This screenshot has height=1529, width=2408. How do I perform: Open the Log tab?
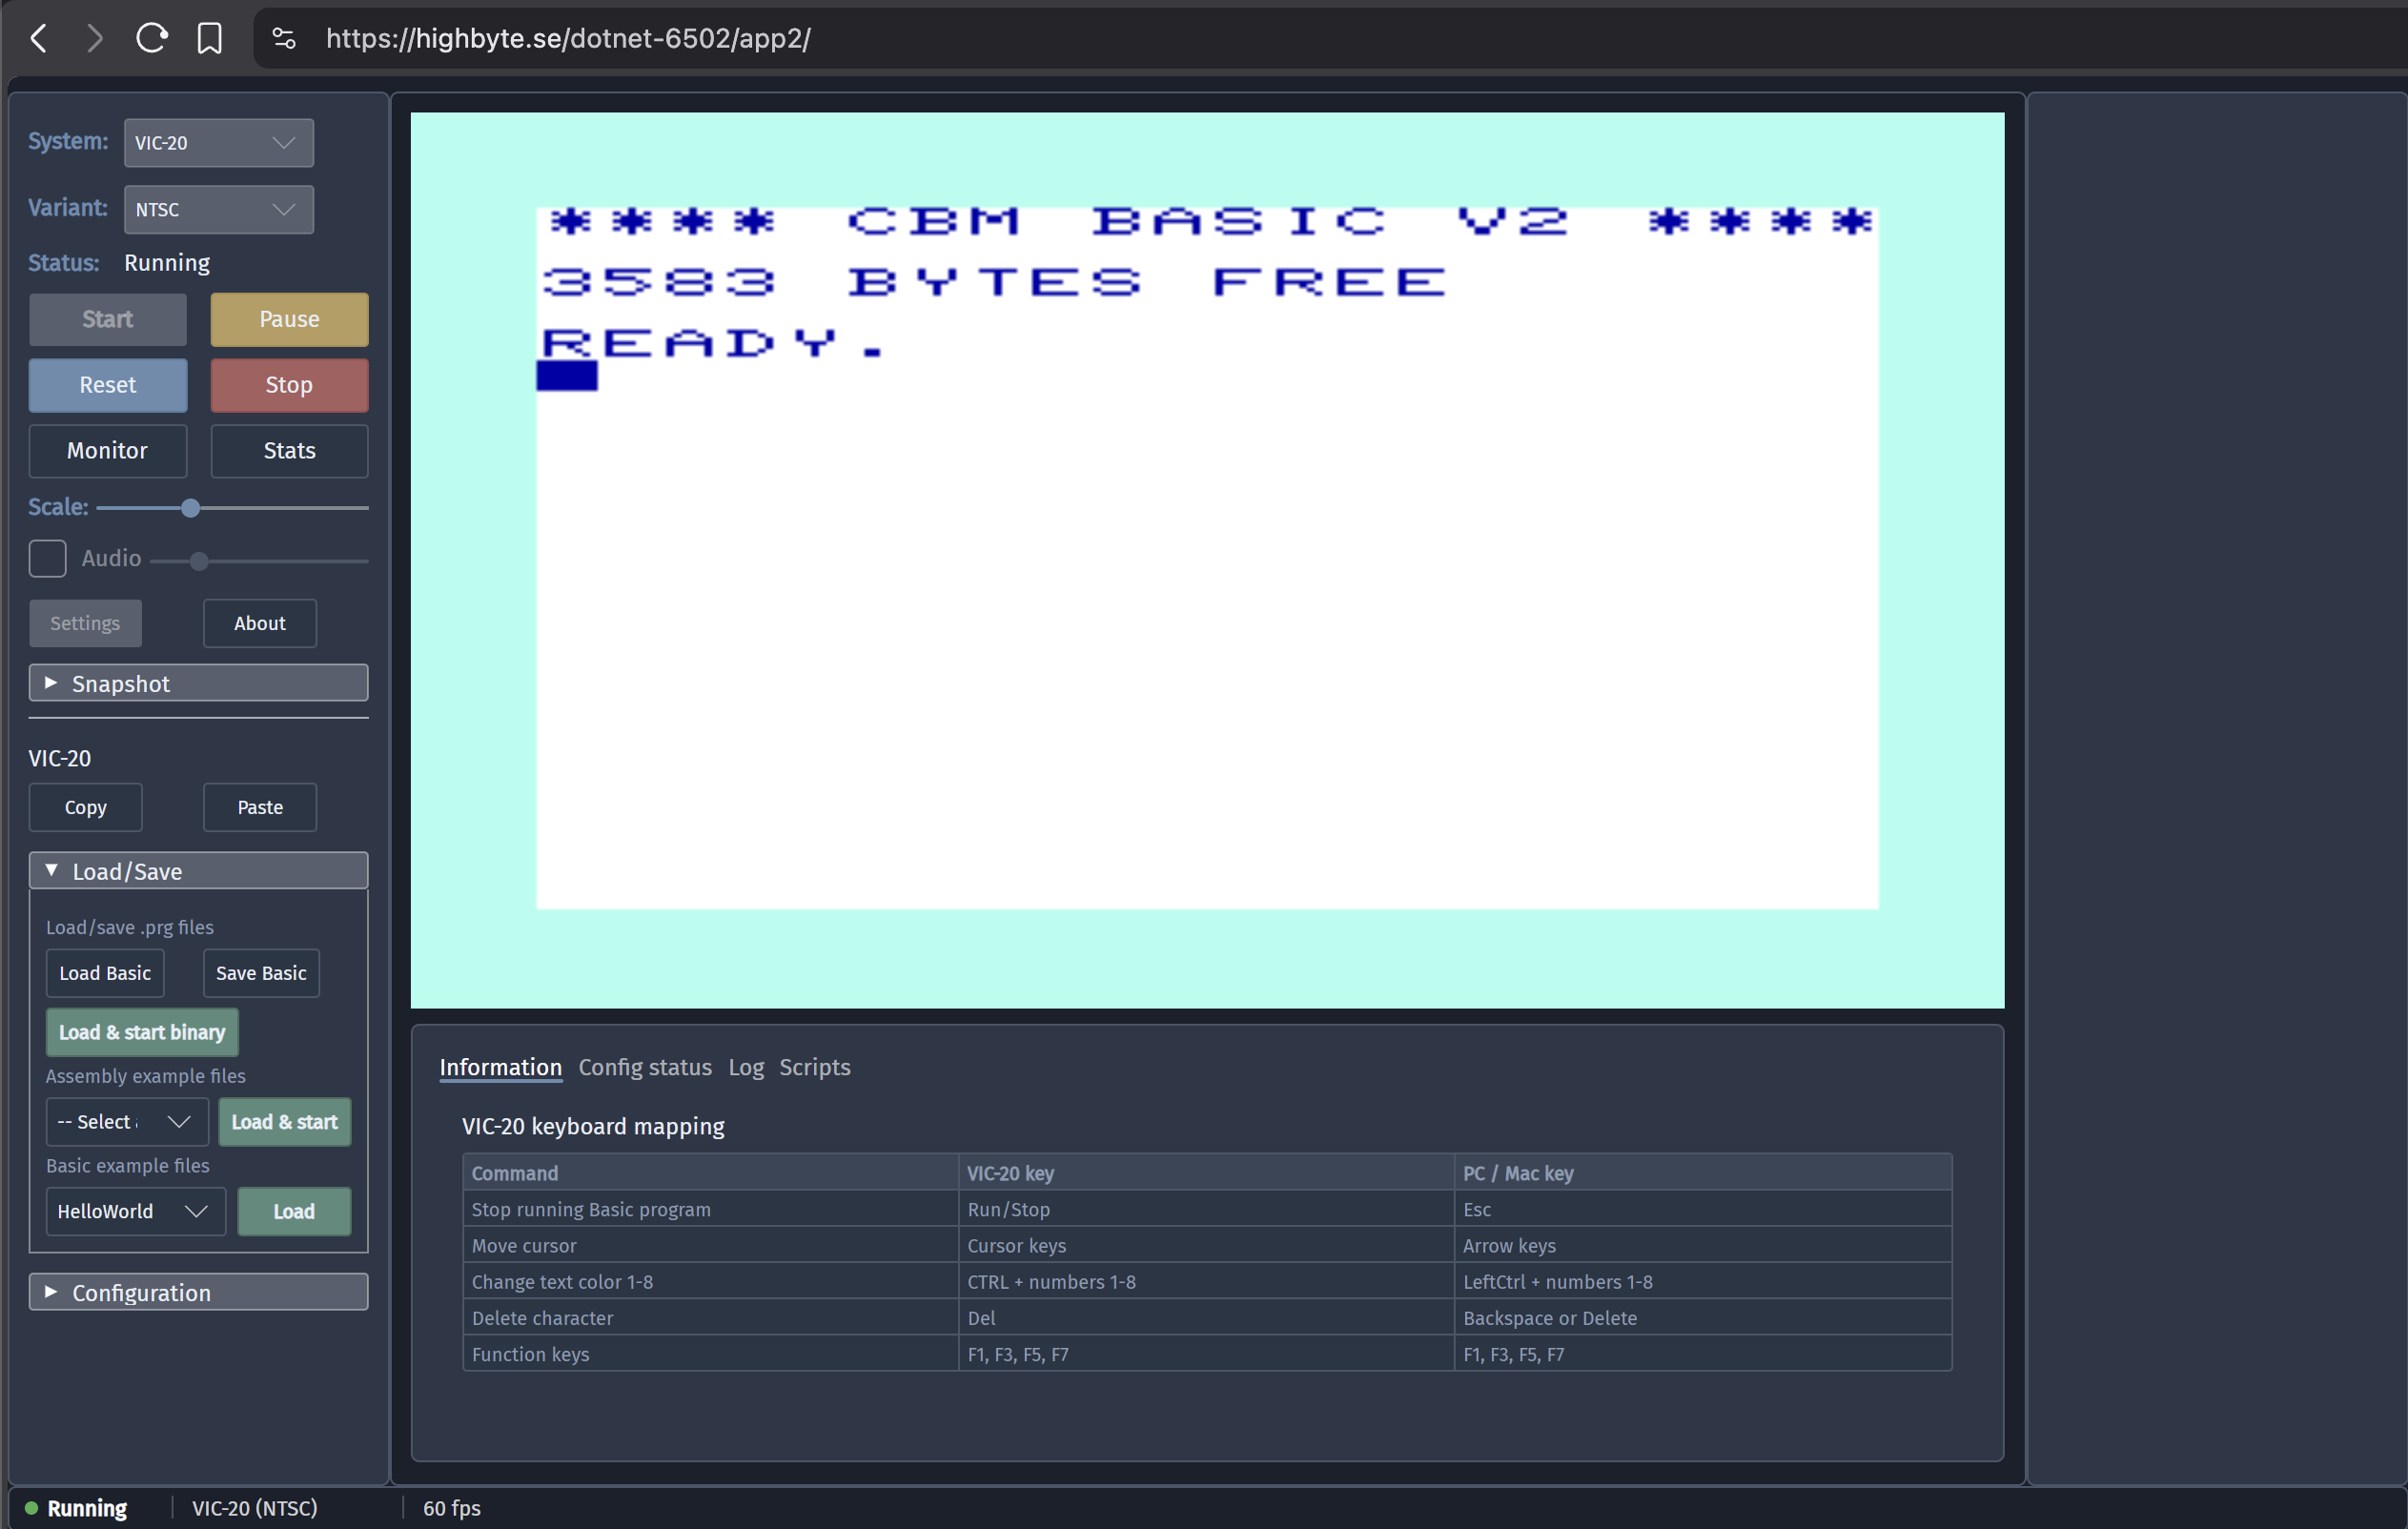[746, 1067]
